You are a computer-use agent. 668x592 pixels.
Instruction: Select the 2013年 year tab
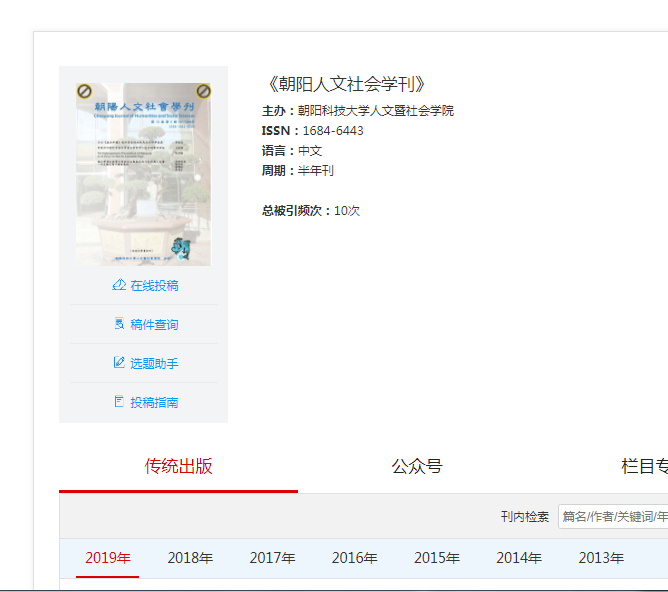[601, 558]
